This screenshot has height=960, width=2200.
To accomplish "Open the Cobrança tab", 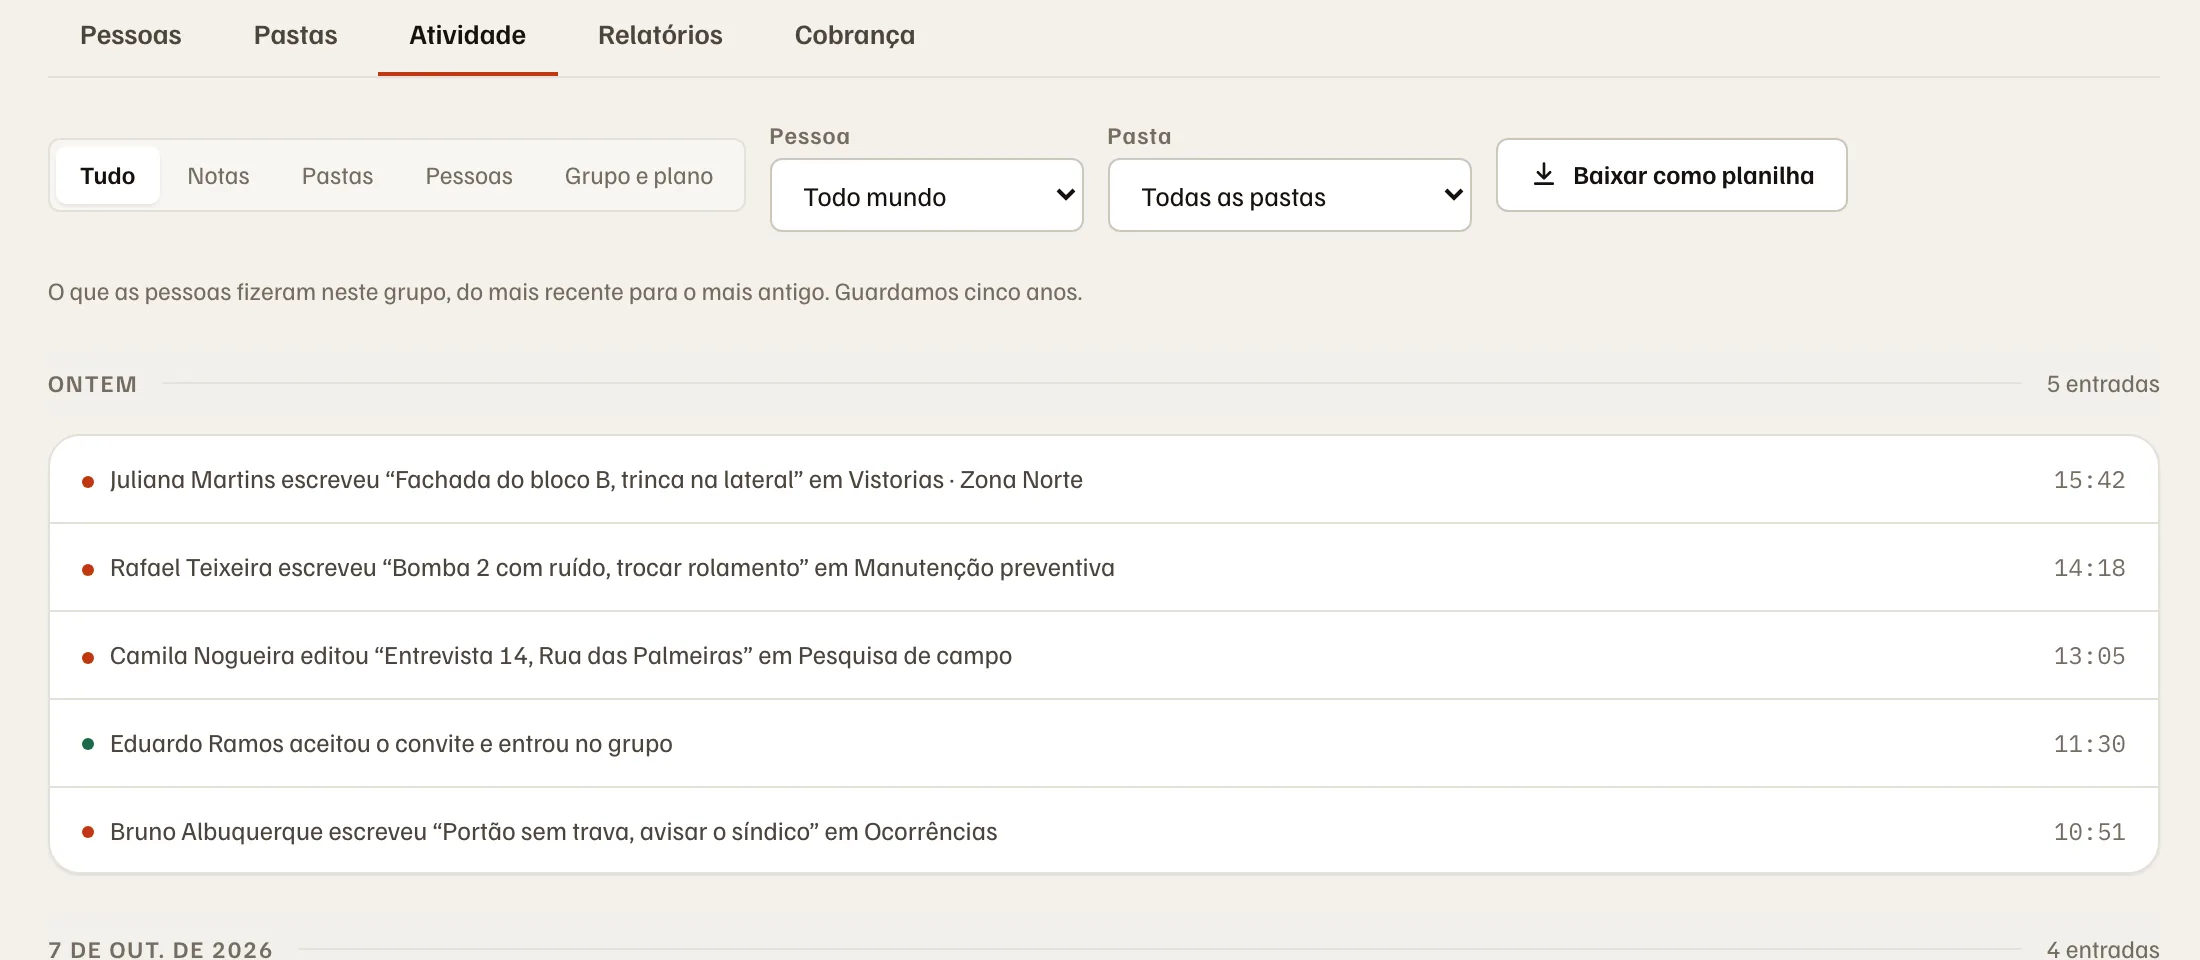I will tap(854, 36).
